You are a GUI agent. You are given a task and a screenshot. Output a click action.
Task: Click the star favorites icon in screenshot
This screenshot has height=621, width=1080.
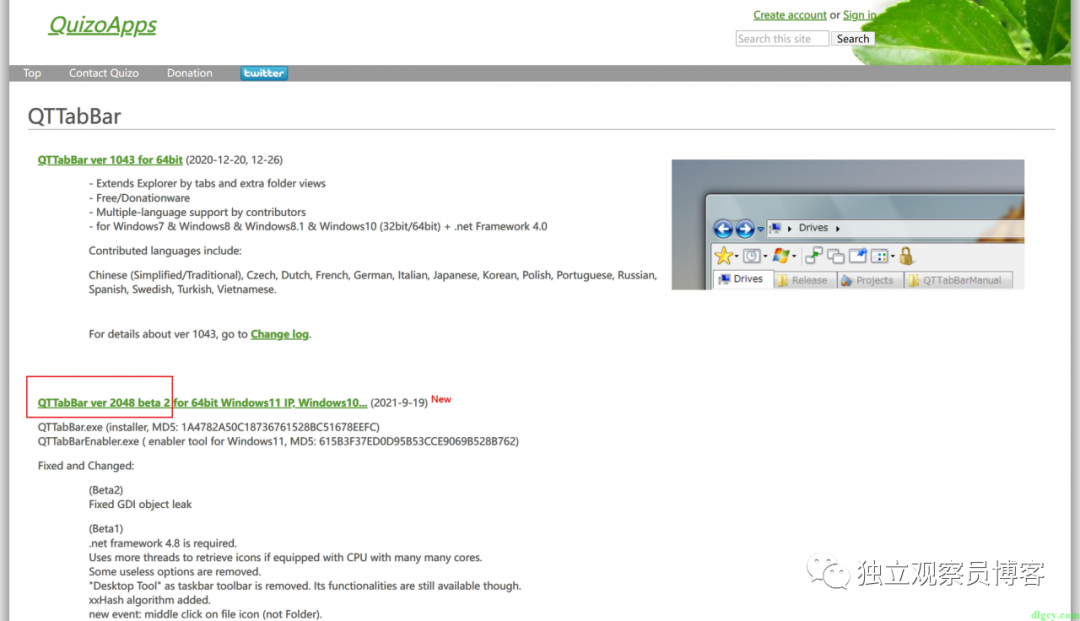coord(723,256)
